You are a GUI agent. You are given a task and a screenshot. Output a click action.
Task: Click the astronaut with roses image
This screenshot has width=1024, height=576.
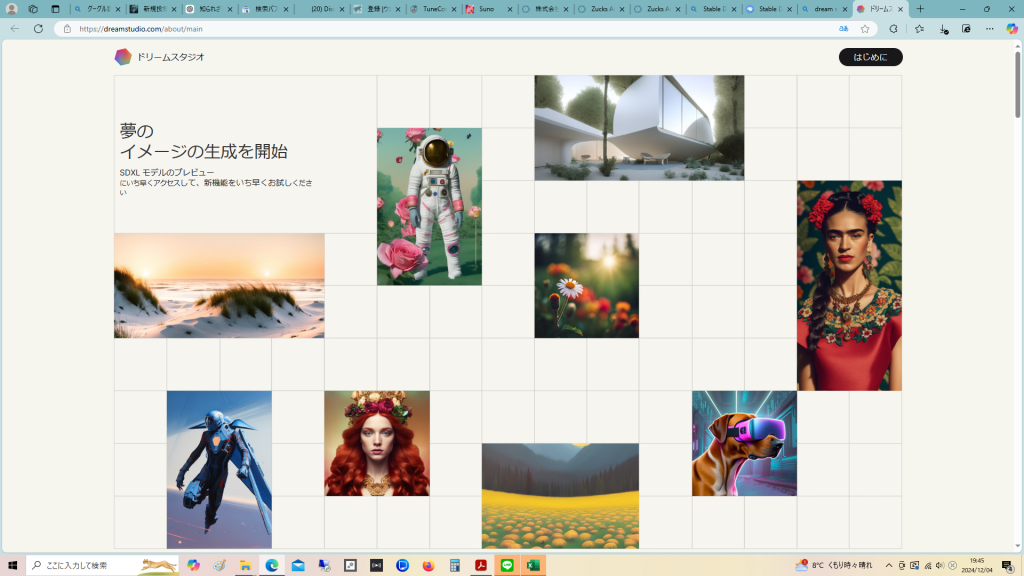(x=429, y=206)
